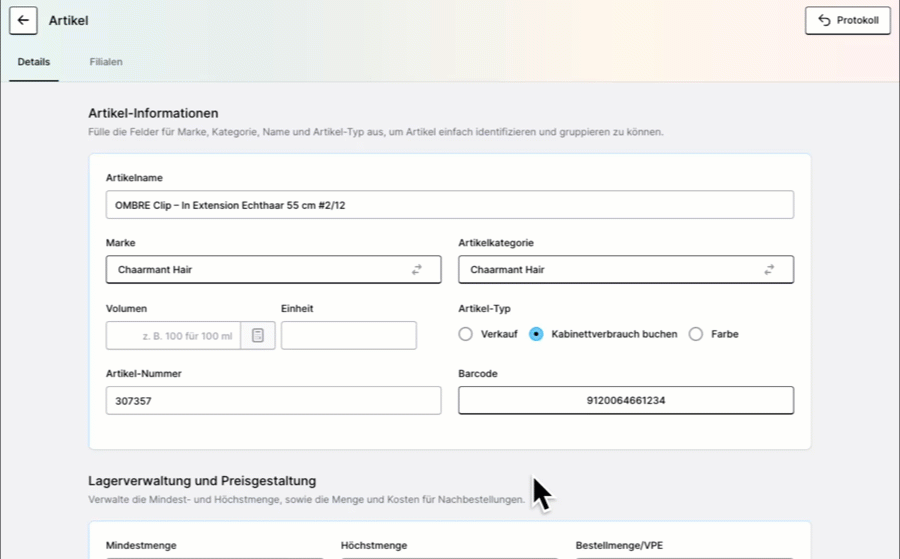This screenshot has width=900, height=559.
Task: Select the Verkauf radio button
Action: click(466, 334)
